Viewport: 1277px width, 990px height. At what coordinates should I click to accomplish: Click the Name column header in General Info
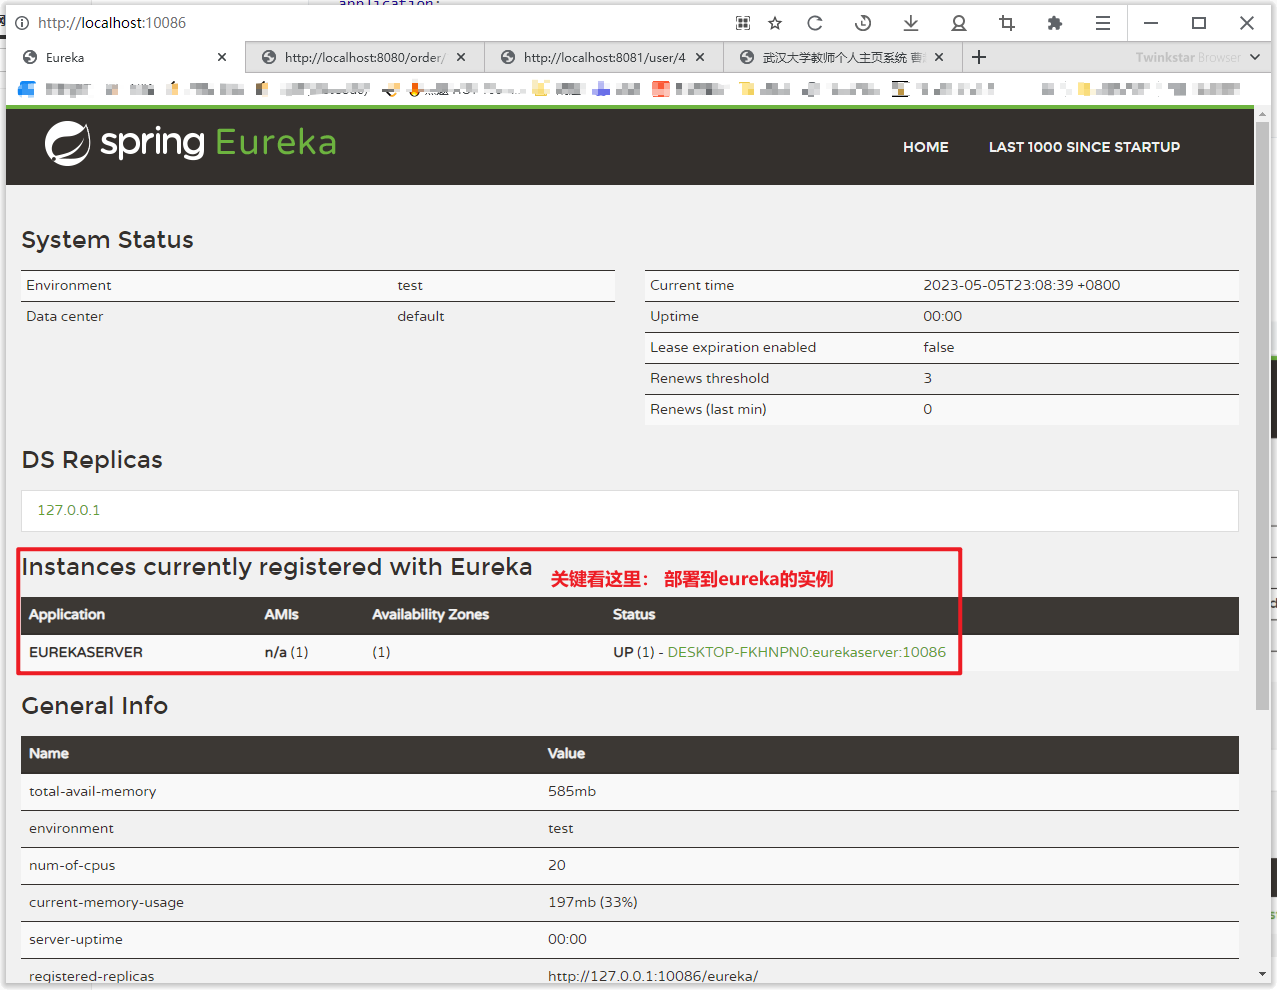(49, 754)
